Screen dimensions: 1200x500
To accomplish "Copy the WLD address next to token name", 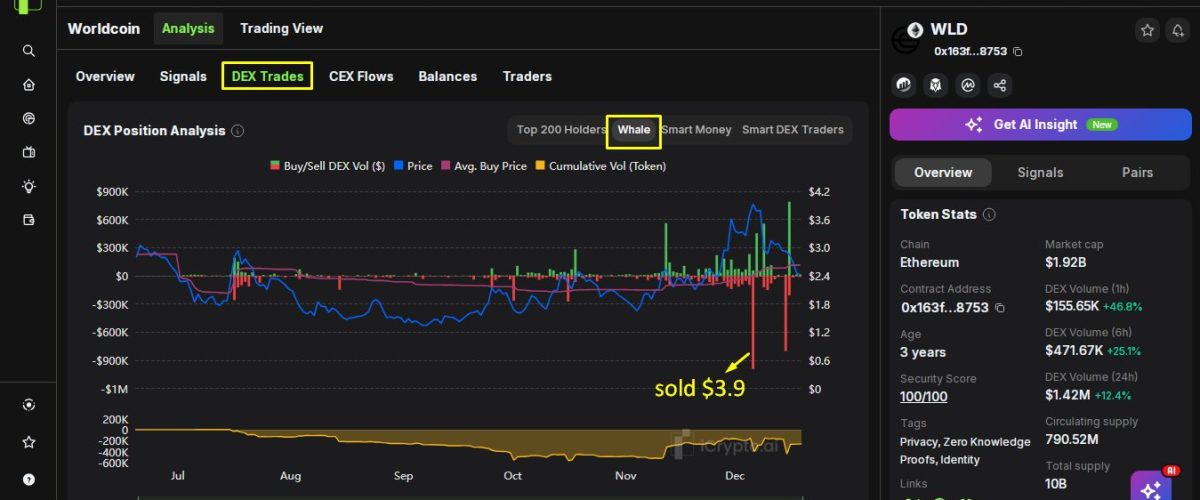I will click(x=1018, y=51).
